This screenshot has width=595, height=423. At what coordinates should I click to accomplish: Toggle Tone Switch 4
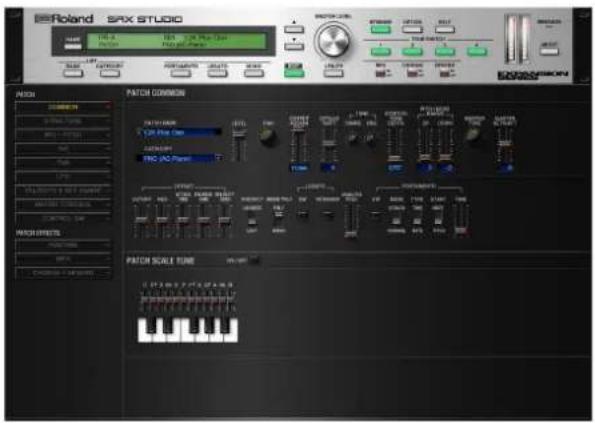pos(477,51)
